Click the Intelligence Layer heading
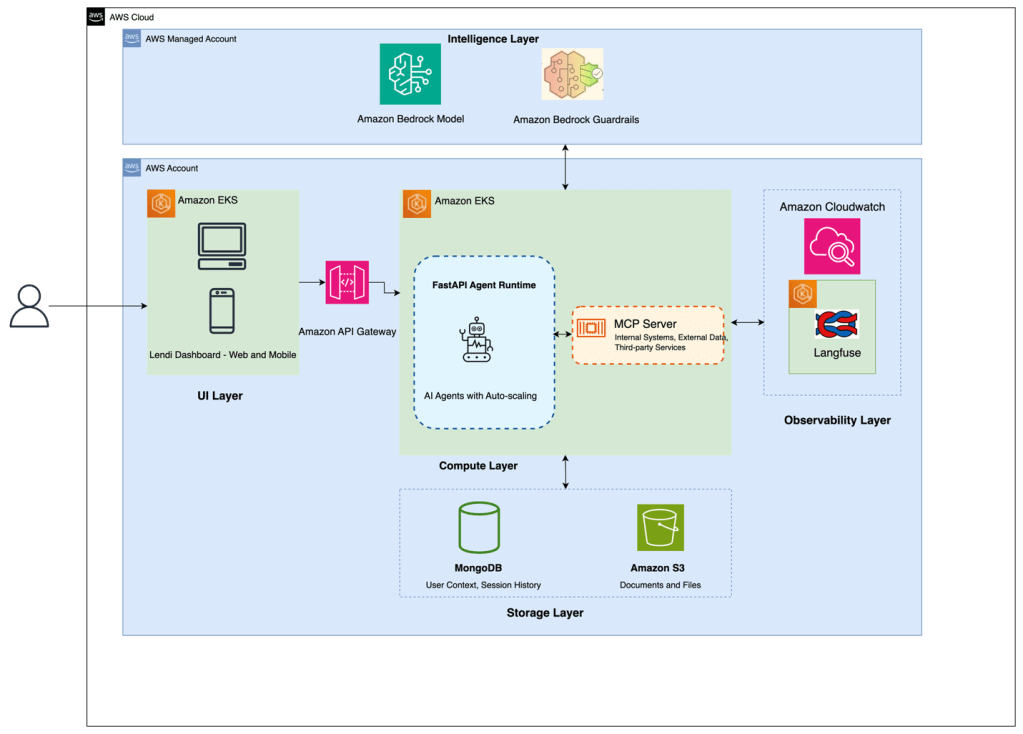This screenshot has height=734, width=1023. [493, 39]
